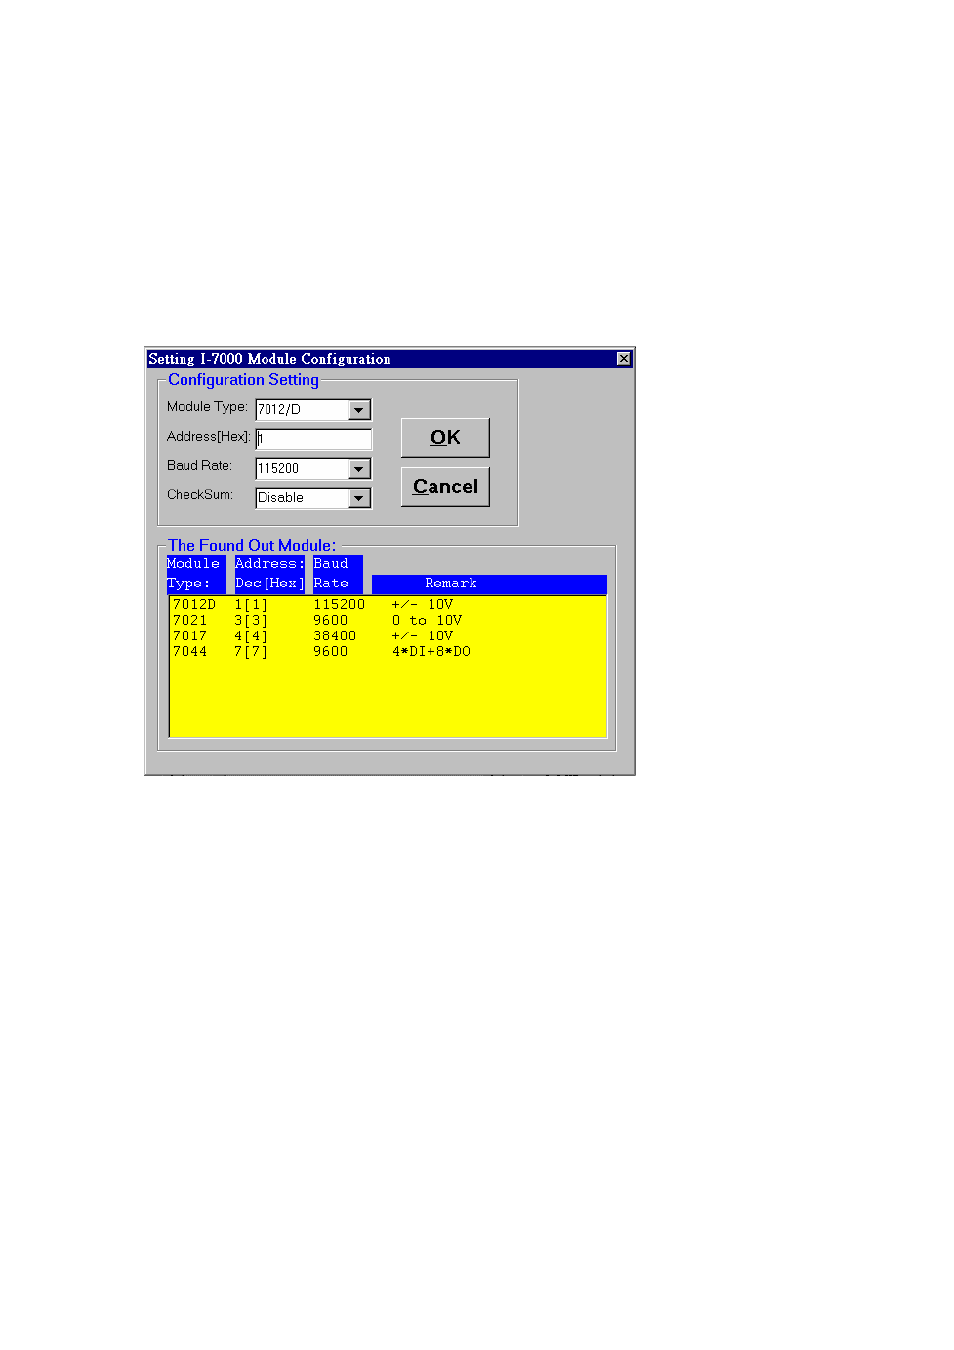The height and width of the screenshot is (1350, 954).
Task: Select the 7017 module row
Action: tap(388, 636)
